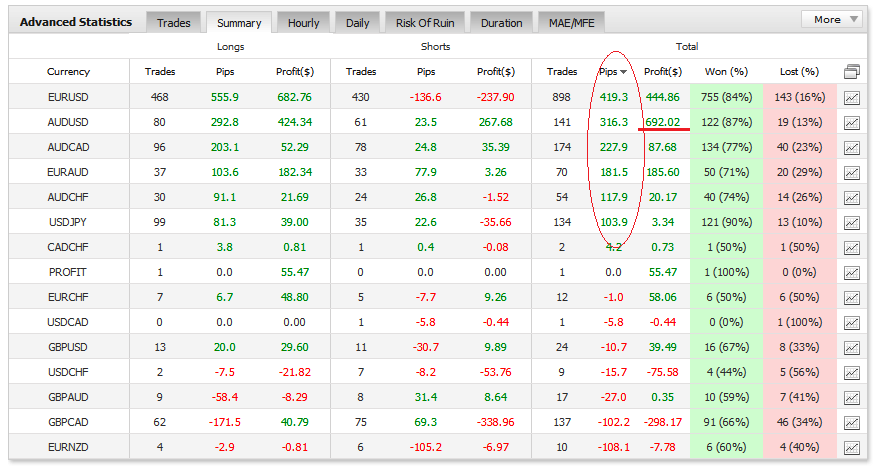Select the PROFIT row label
This screenshot has height=466, width=875.
click(x=68, y=272)
